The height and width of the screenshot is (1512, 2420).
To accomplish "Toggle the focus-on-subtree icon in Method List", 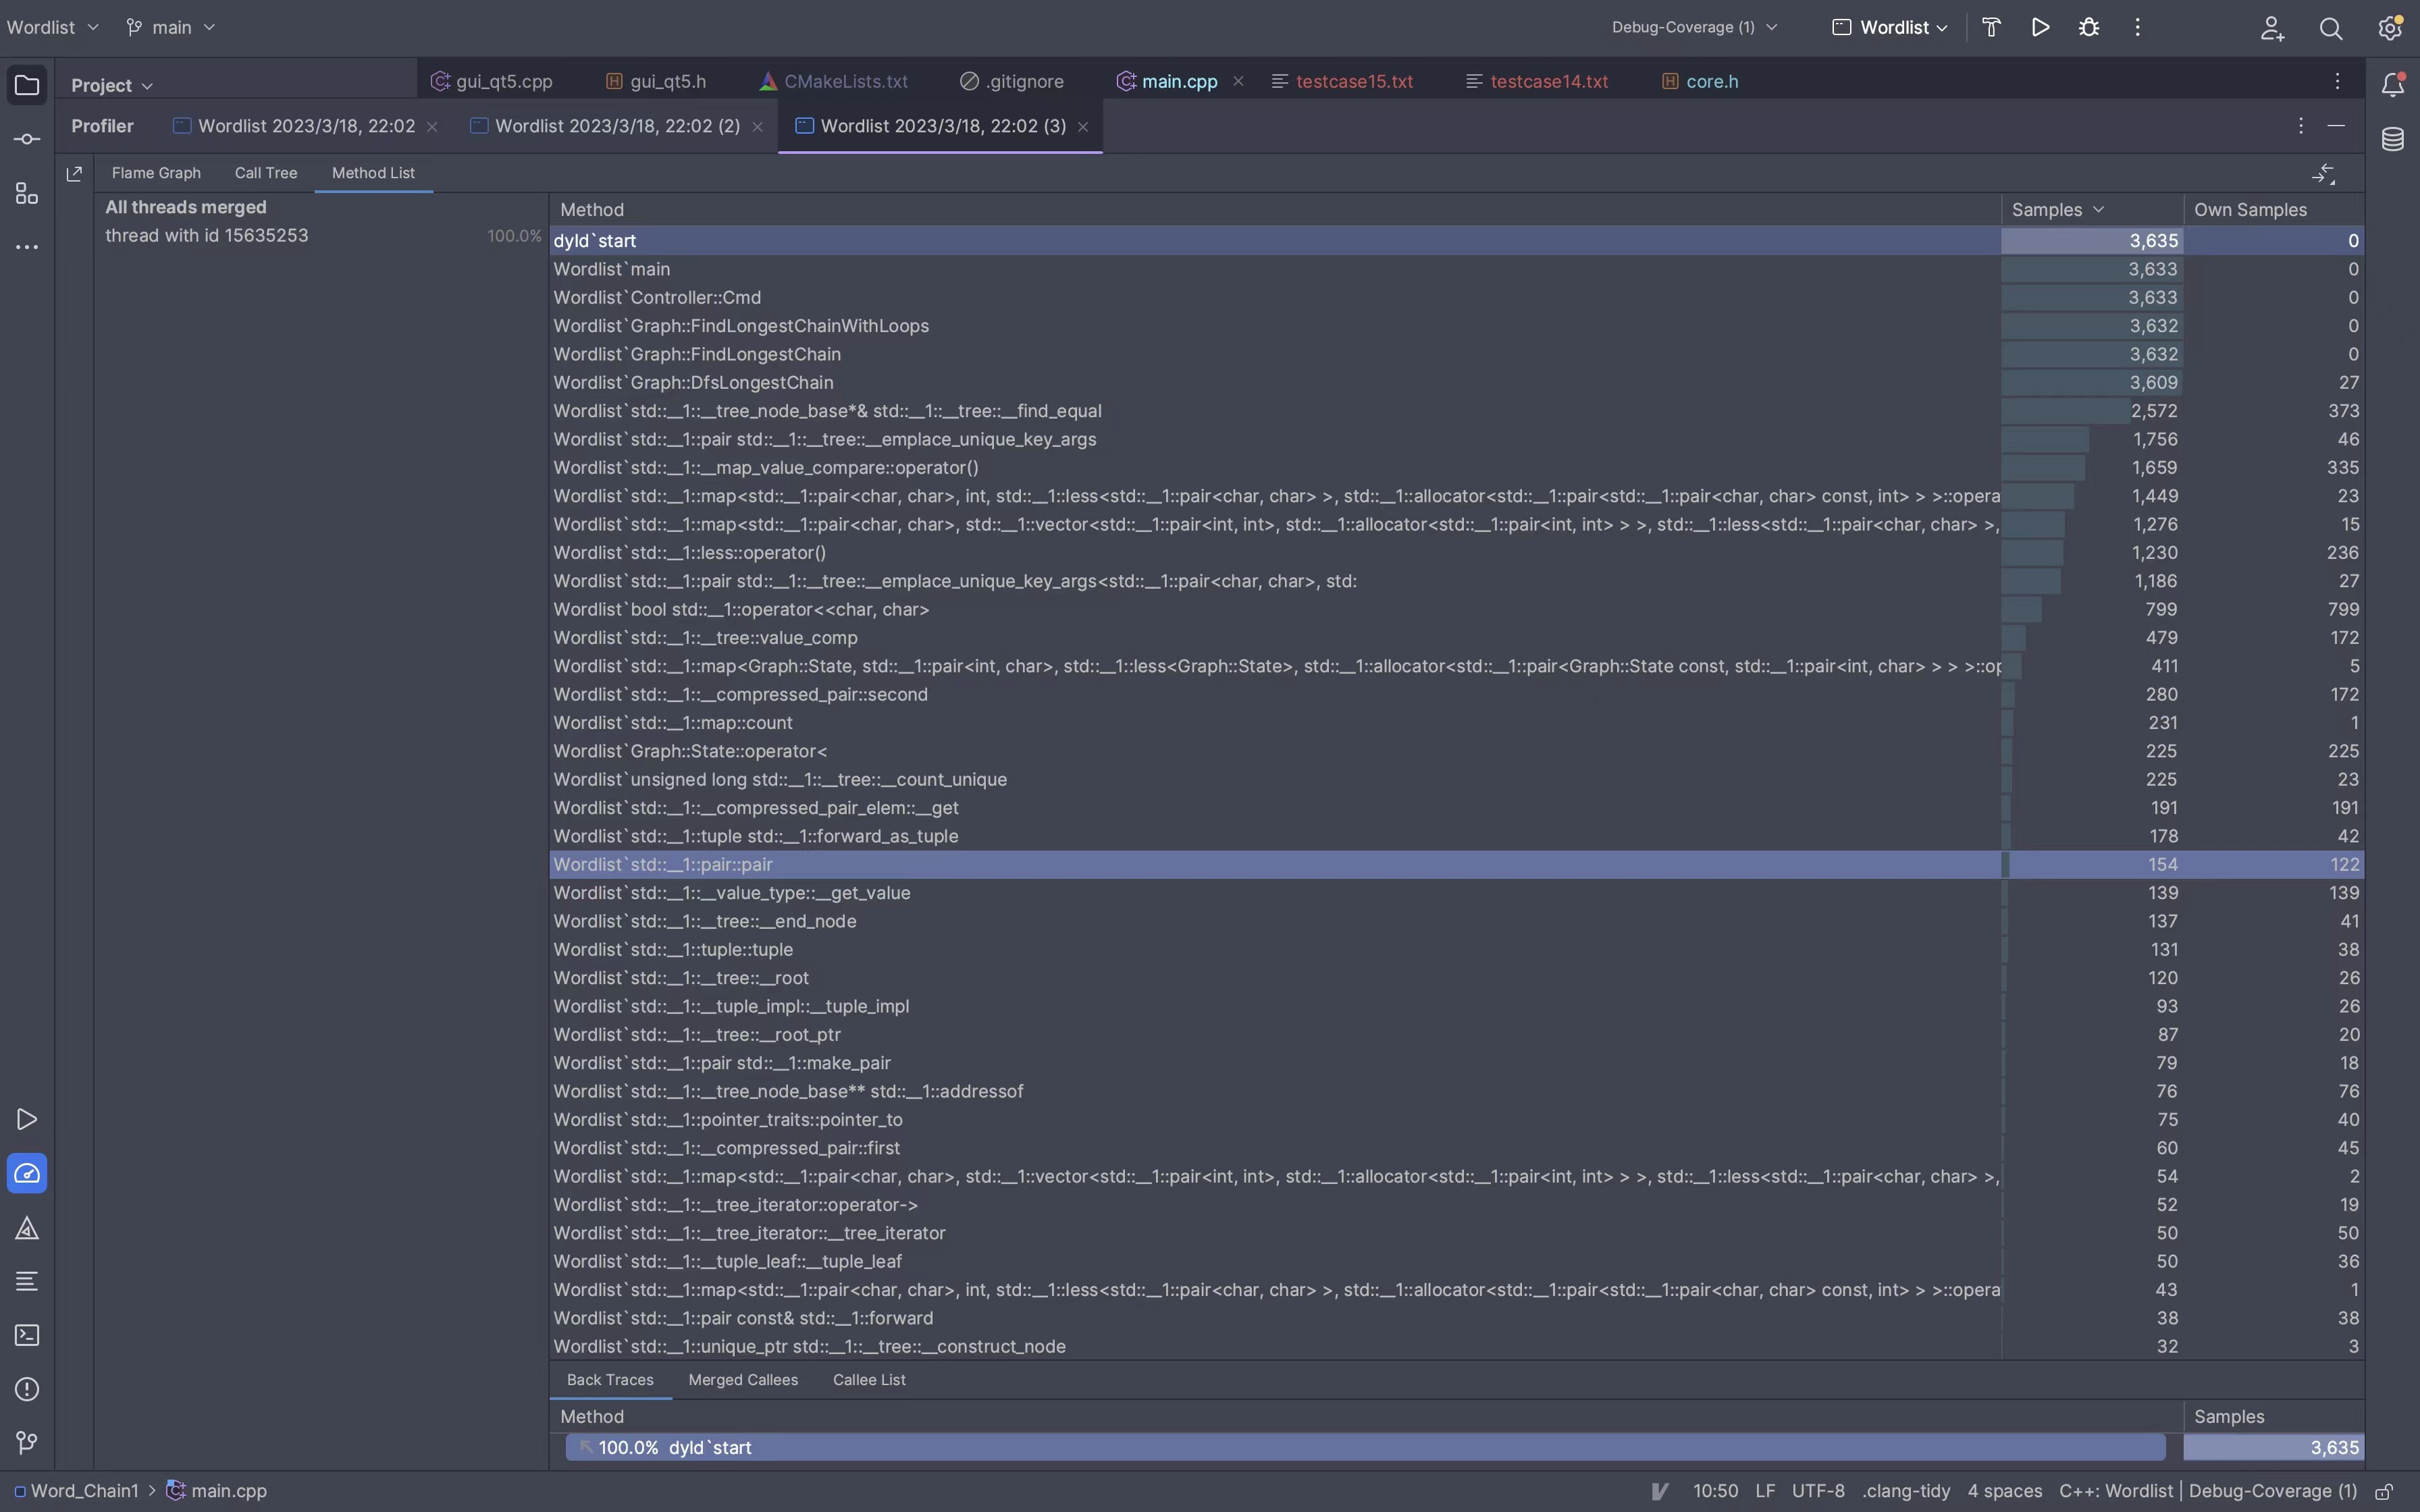I will pos(2323,174).
